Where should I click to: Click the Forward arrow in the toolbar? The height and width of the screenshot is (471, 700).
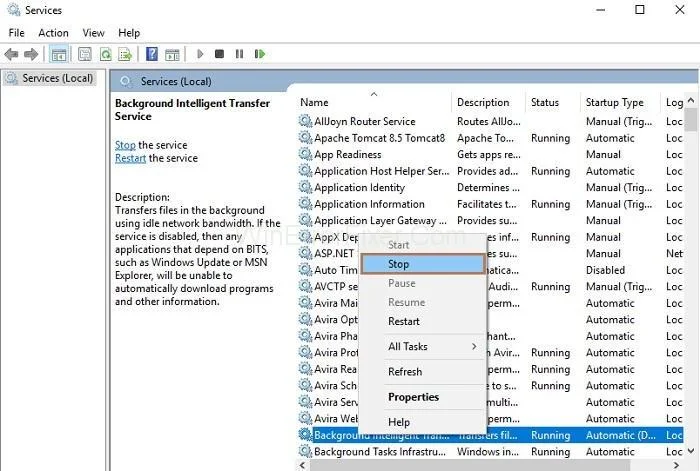pyautogui.click(x=30, y=54)
